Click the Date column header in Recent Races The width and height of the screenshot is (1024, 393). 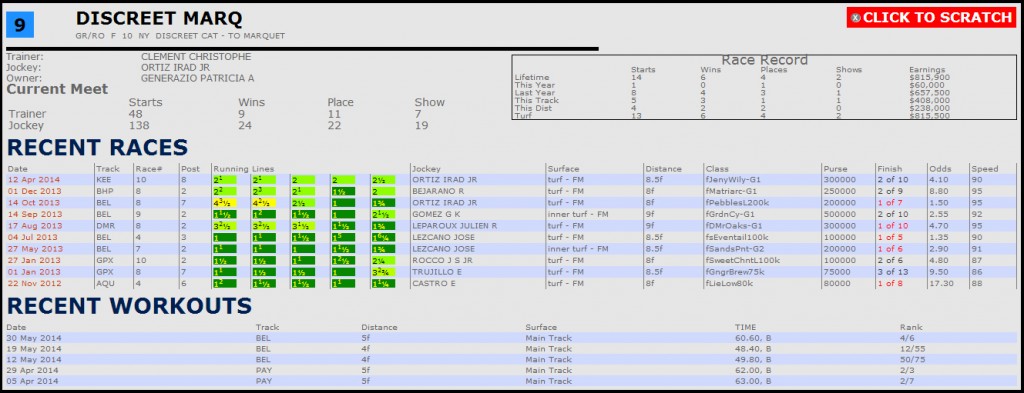(18, 168)
